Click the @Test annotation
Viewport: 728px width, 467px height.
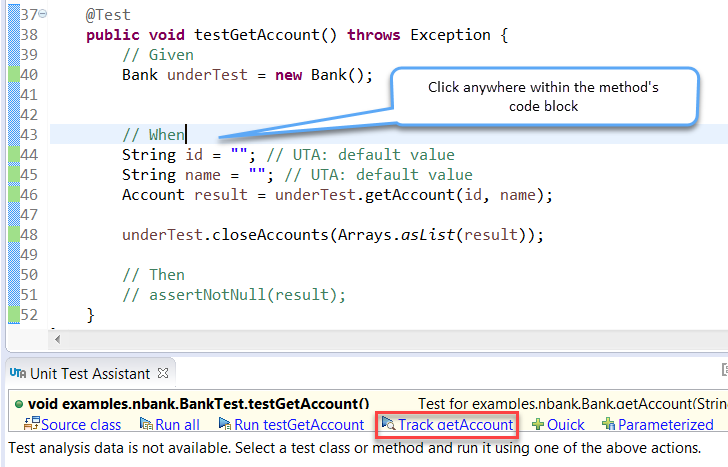tap(108, 15)
